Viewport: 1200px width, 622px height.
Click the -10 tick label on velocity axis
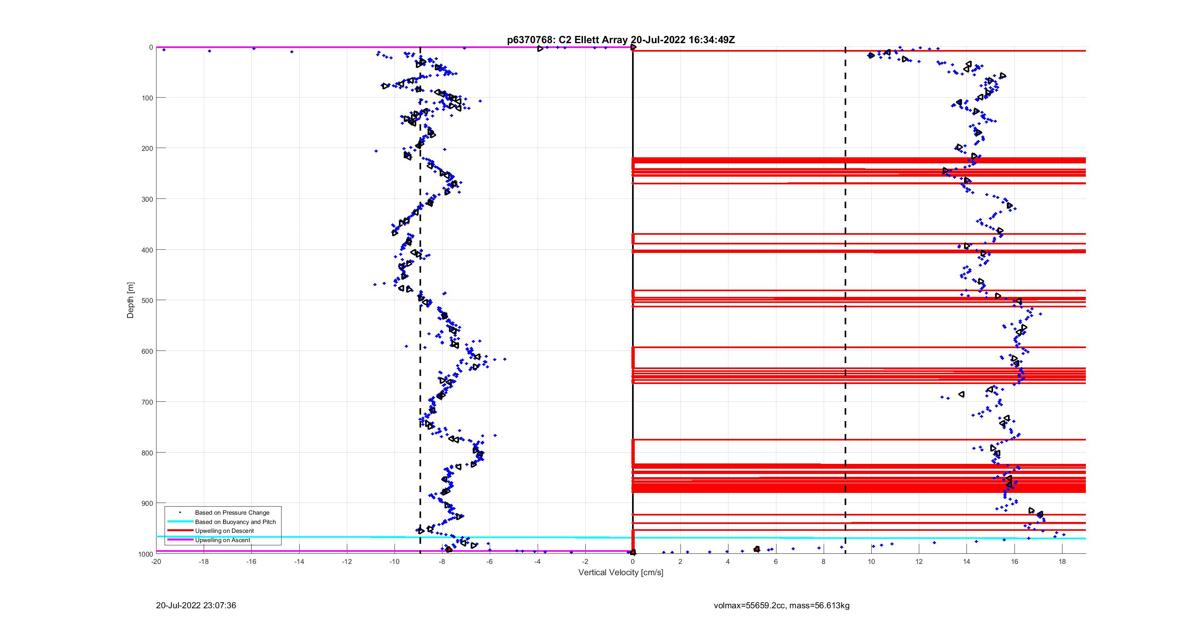click(x=395, y=562)
